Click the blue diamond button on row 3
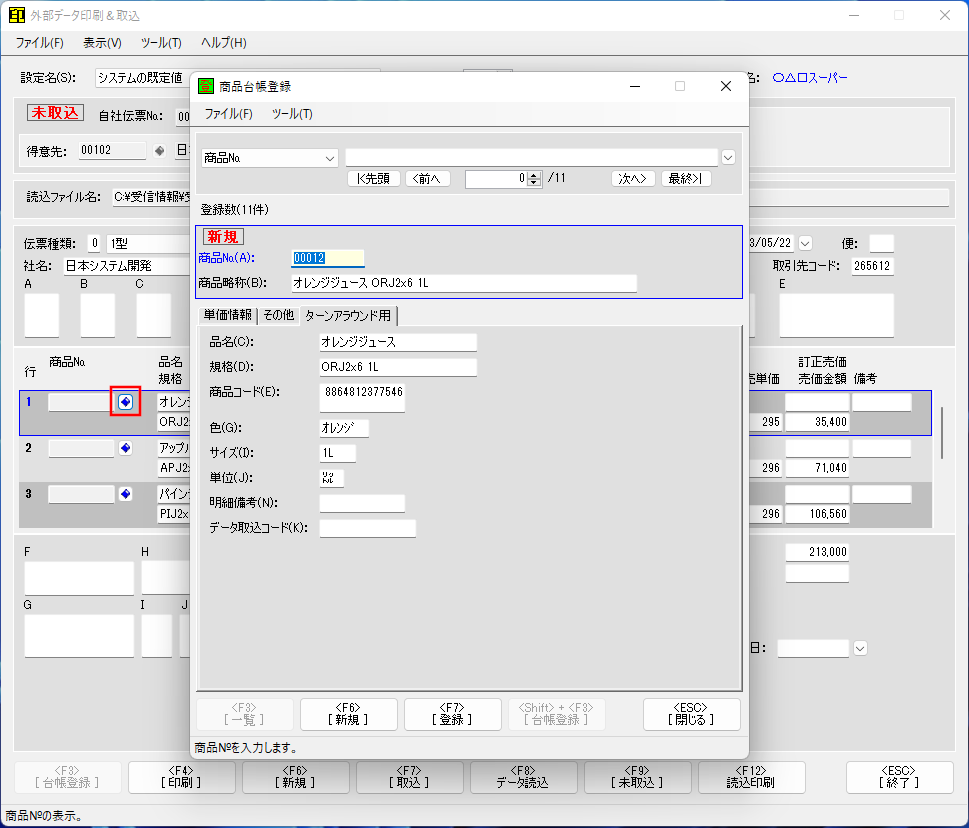 (x=125, y=494)
